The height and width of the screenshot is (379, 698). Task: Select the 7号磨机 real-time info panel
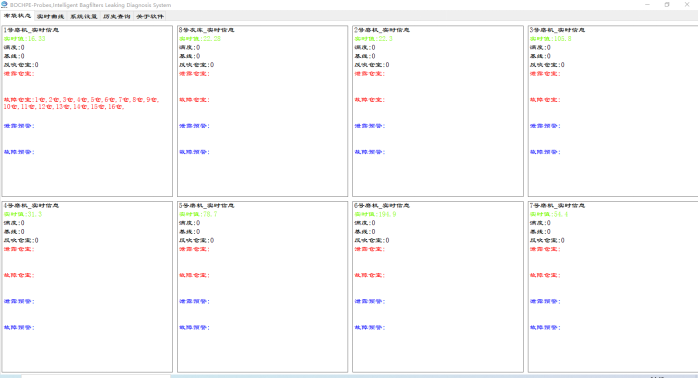coord(613,287)
